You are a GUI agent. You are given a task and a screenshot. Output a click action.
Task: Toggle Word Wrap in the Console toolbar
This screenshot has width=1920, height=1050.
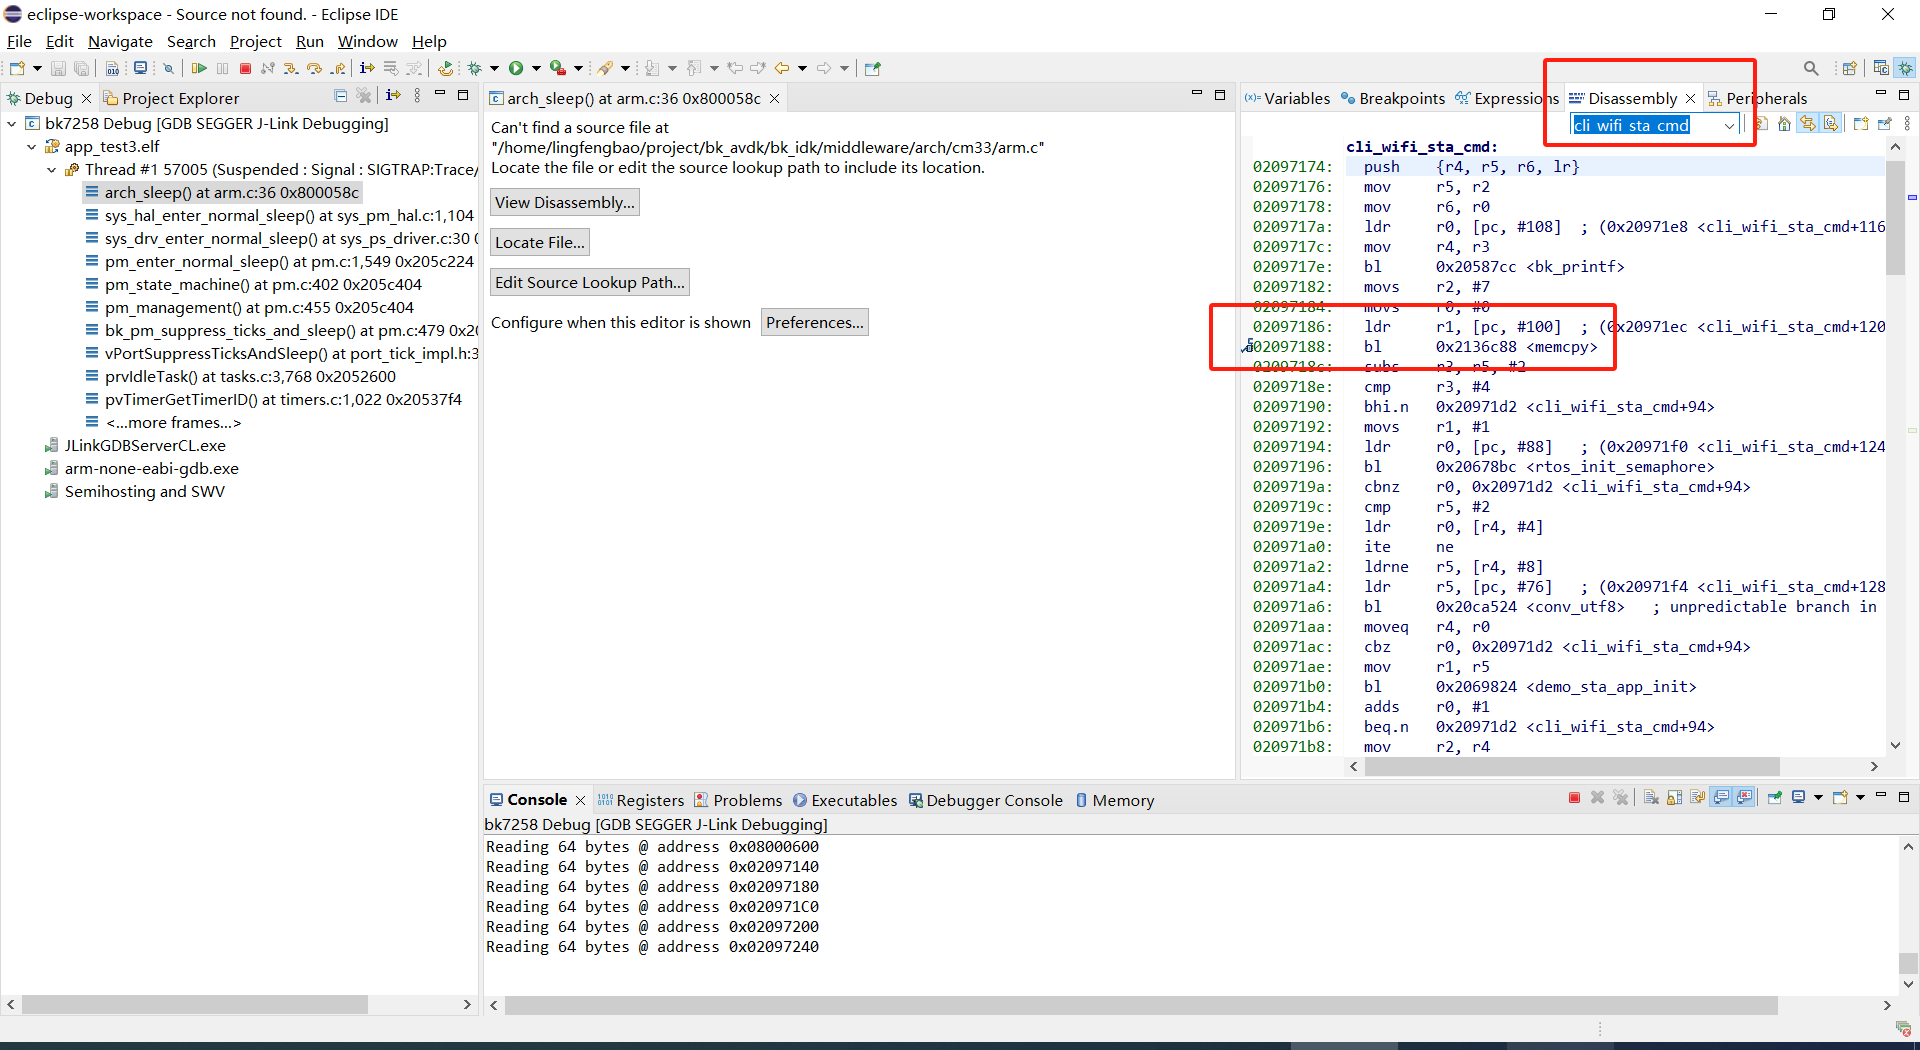tap(1698, 798)
